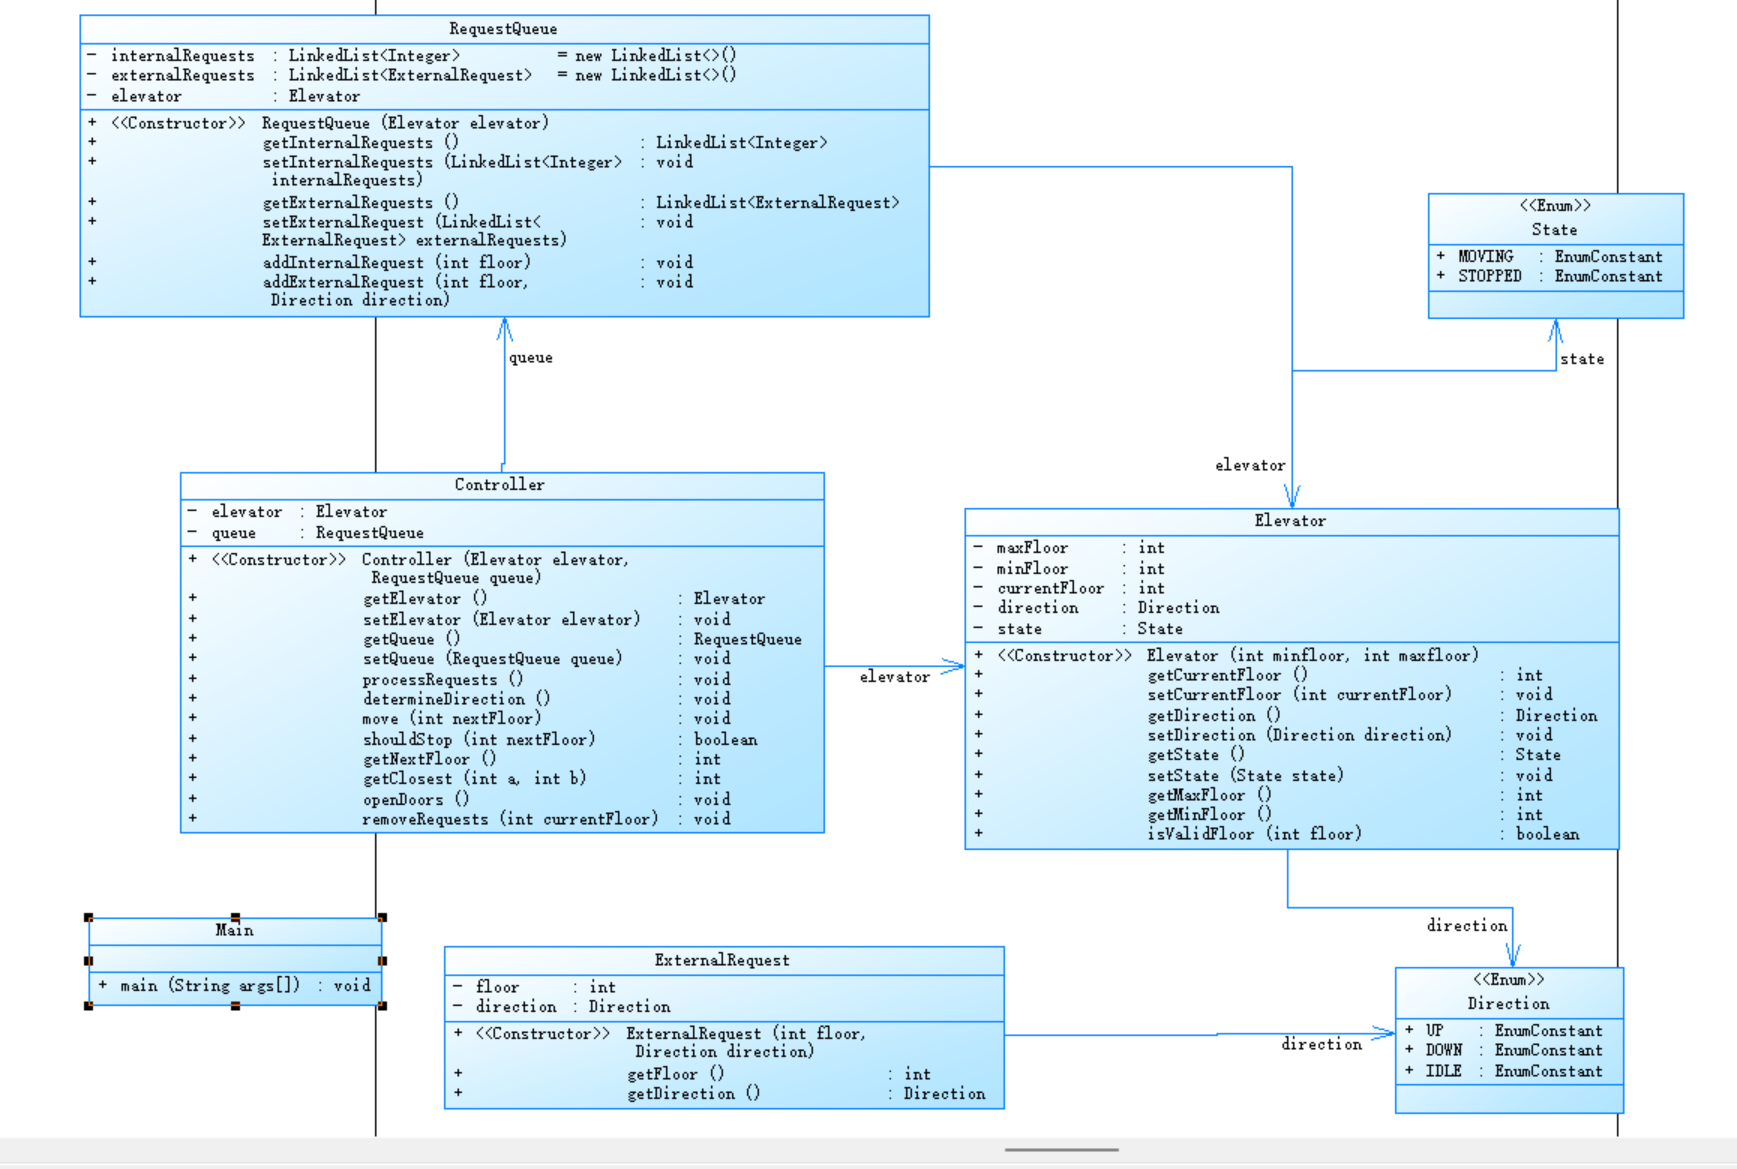Select the getCurrentFloor () method
This screenshot has height=1169, width=1737.
coord(1258,676)
